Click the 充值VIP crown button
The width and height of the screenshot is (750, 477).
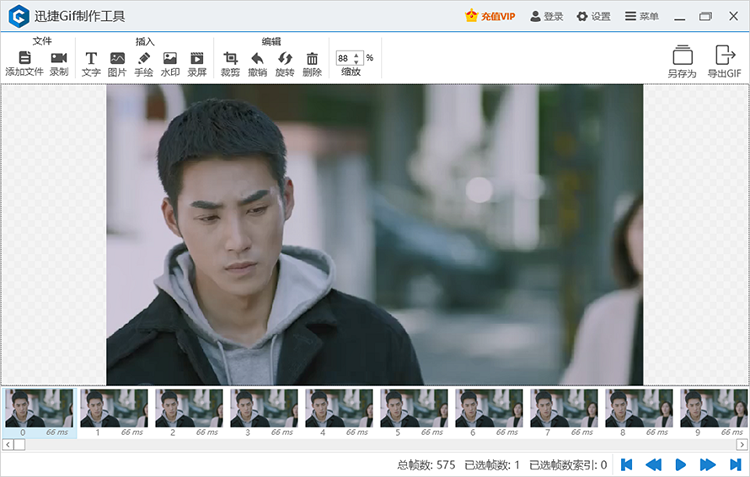[x=490, y=16]
